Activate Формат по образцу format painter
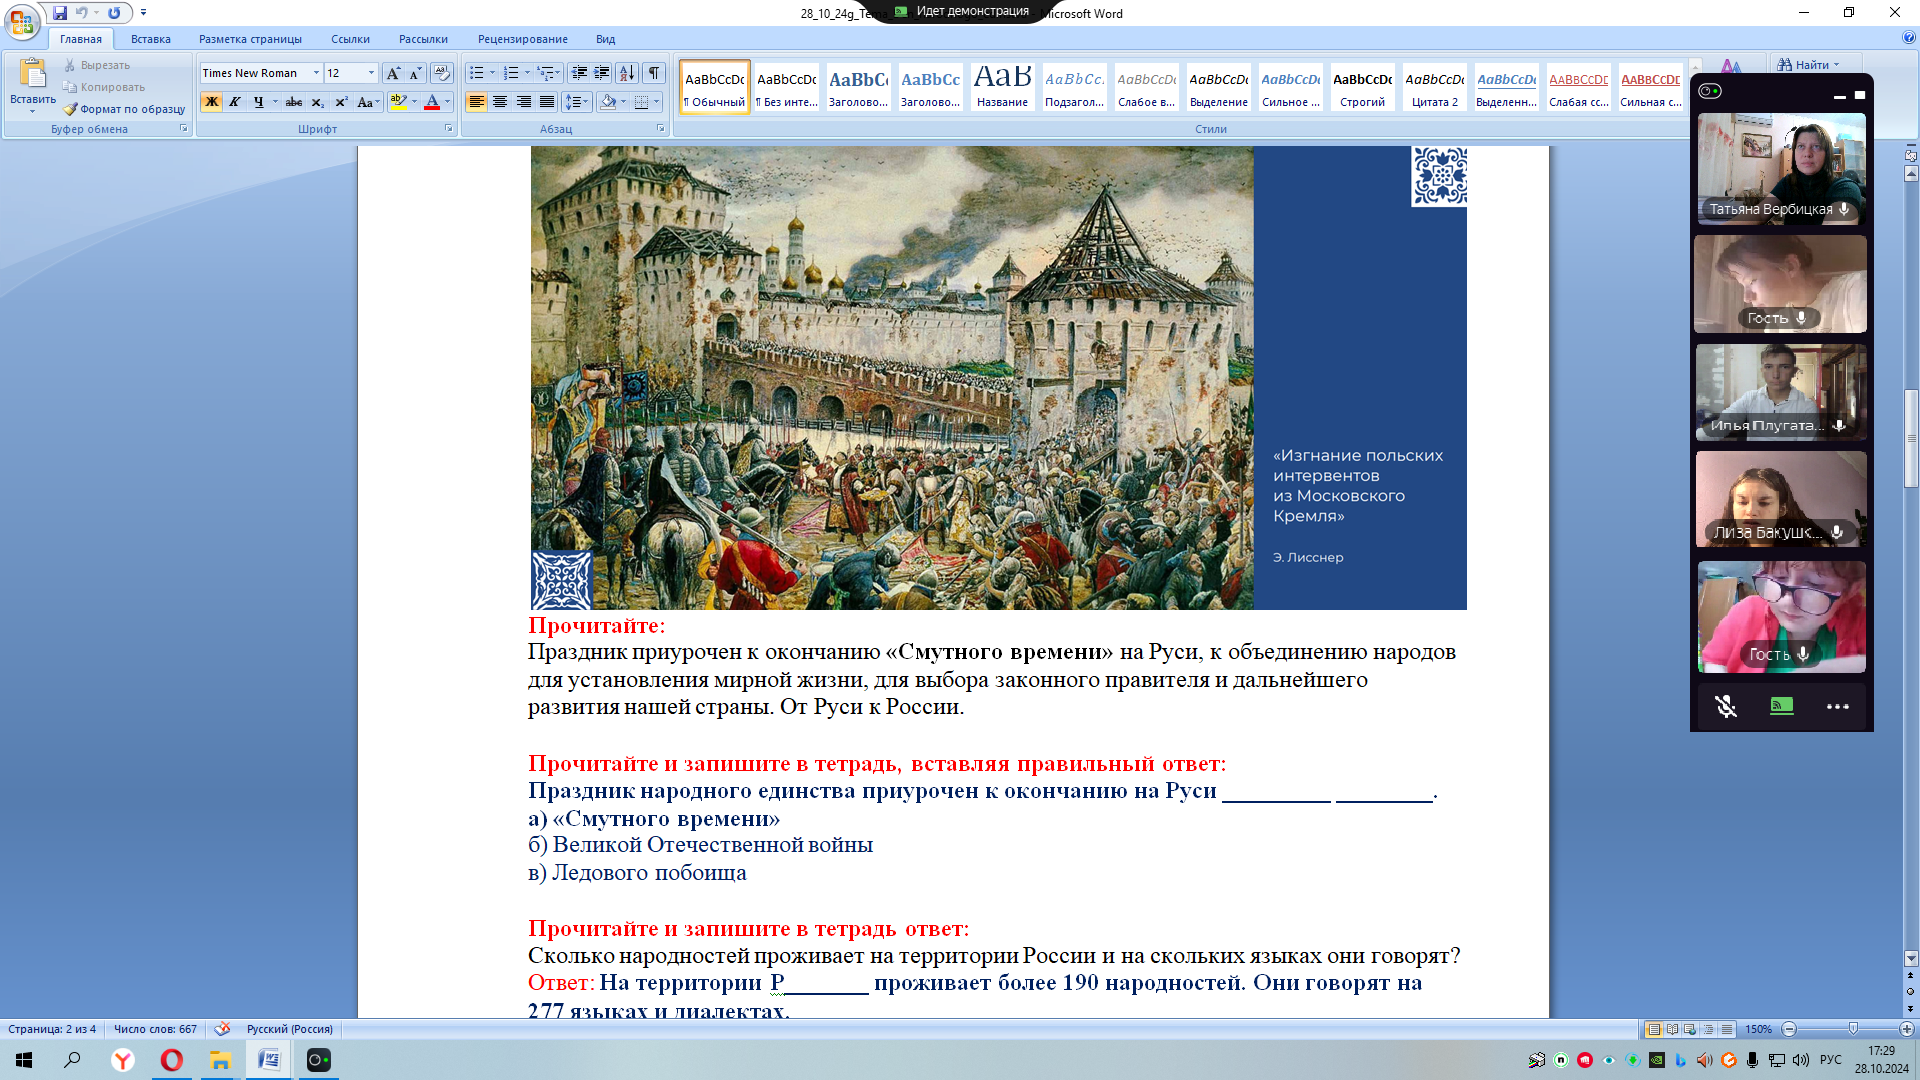 coord(125,109)
